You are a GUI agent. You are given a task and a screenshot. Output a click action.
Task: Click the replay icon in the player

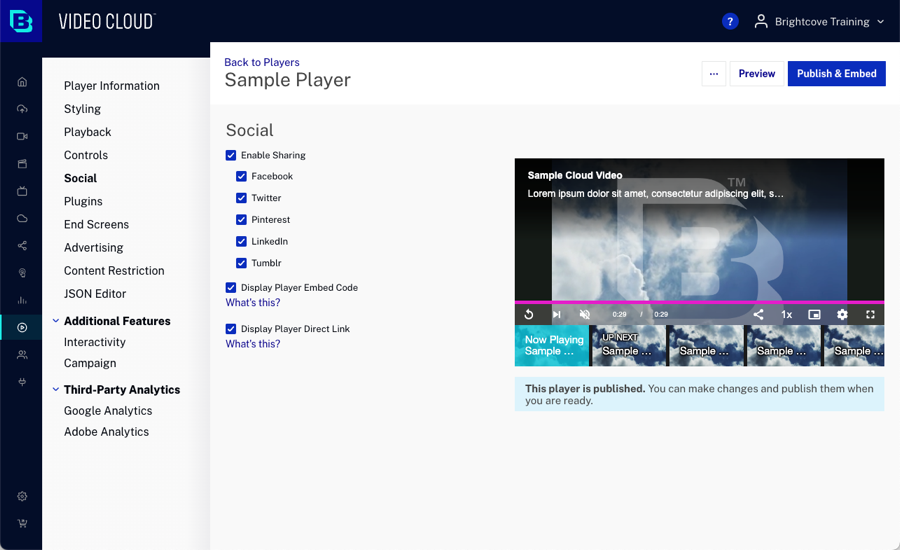pos(529,314)
